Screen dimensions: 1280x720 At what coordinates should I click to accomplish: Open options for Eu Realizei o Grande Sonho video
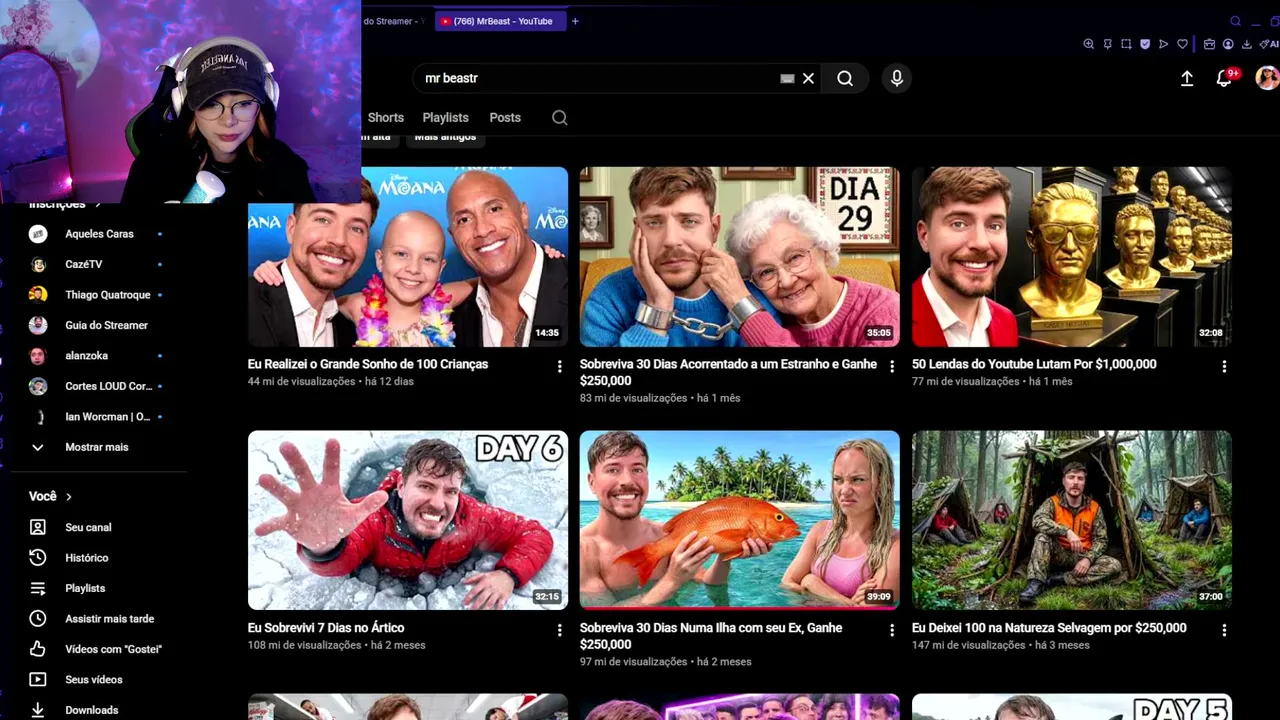click(560, 367)
